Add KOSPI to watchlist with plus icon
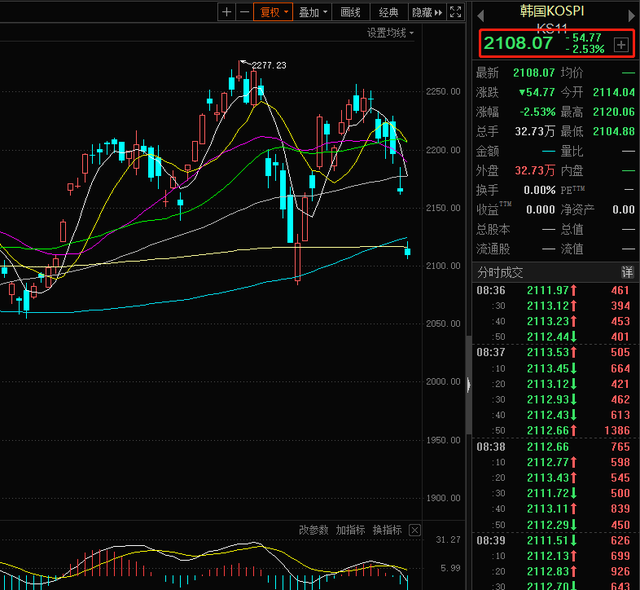 (x=621, y=45)
